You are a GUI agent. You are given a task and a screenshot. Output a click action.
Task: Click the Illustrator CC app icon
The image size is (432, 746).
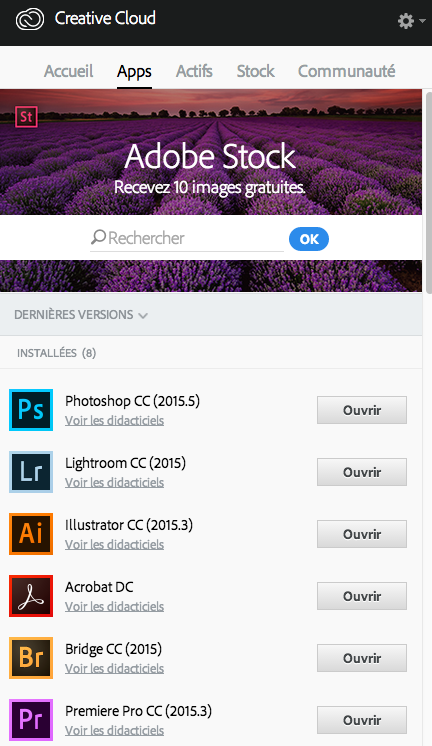tap(31, 534)
